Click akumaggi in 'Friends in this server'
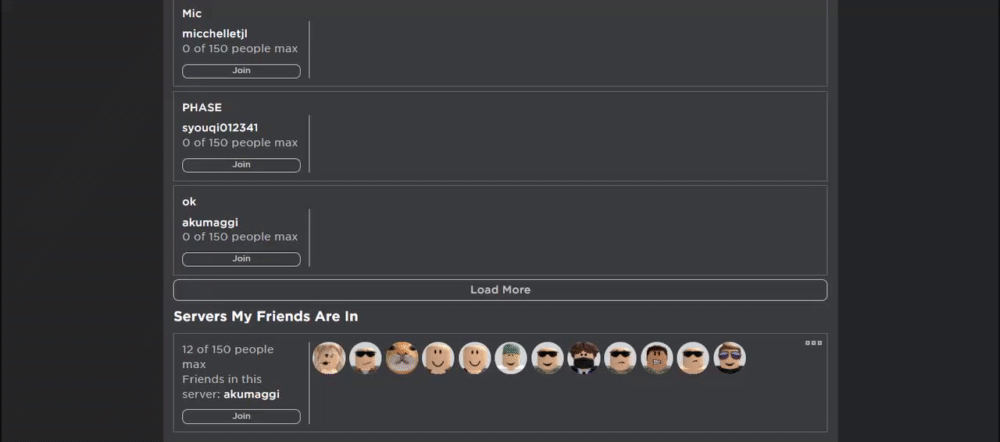The height and width of the screenshot is (442, 1000). (251, 394)
